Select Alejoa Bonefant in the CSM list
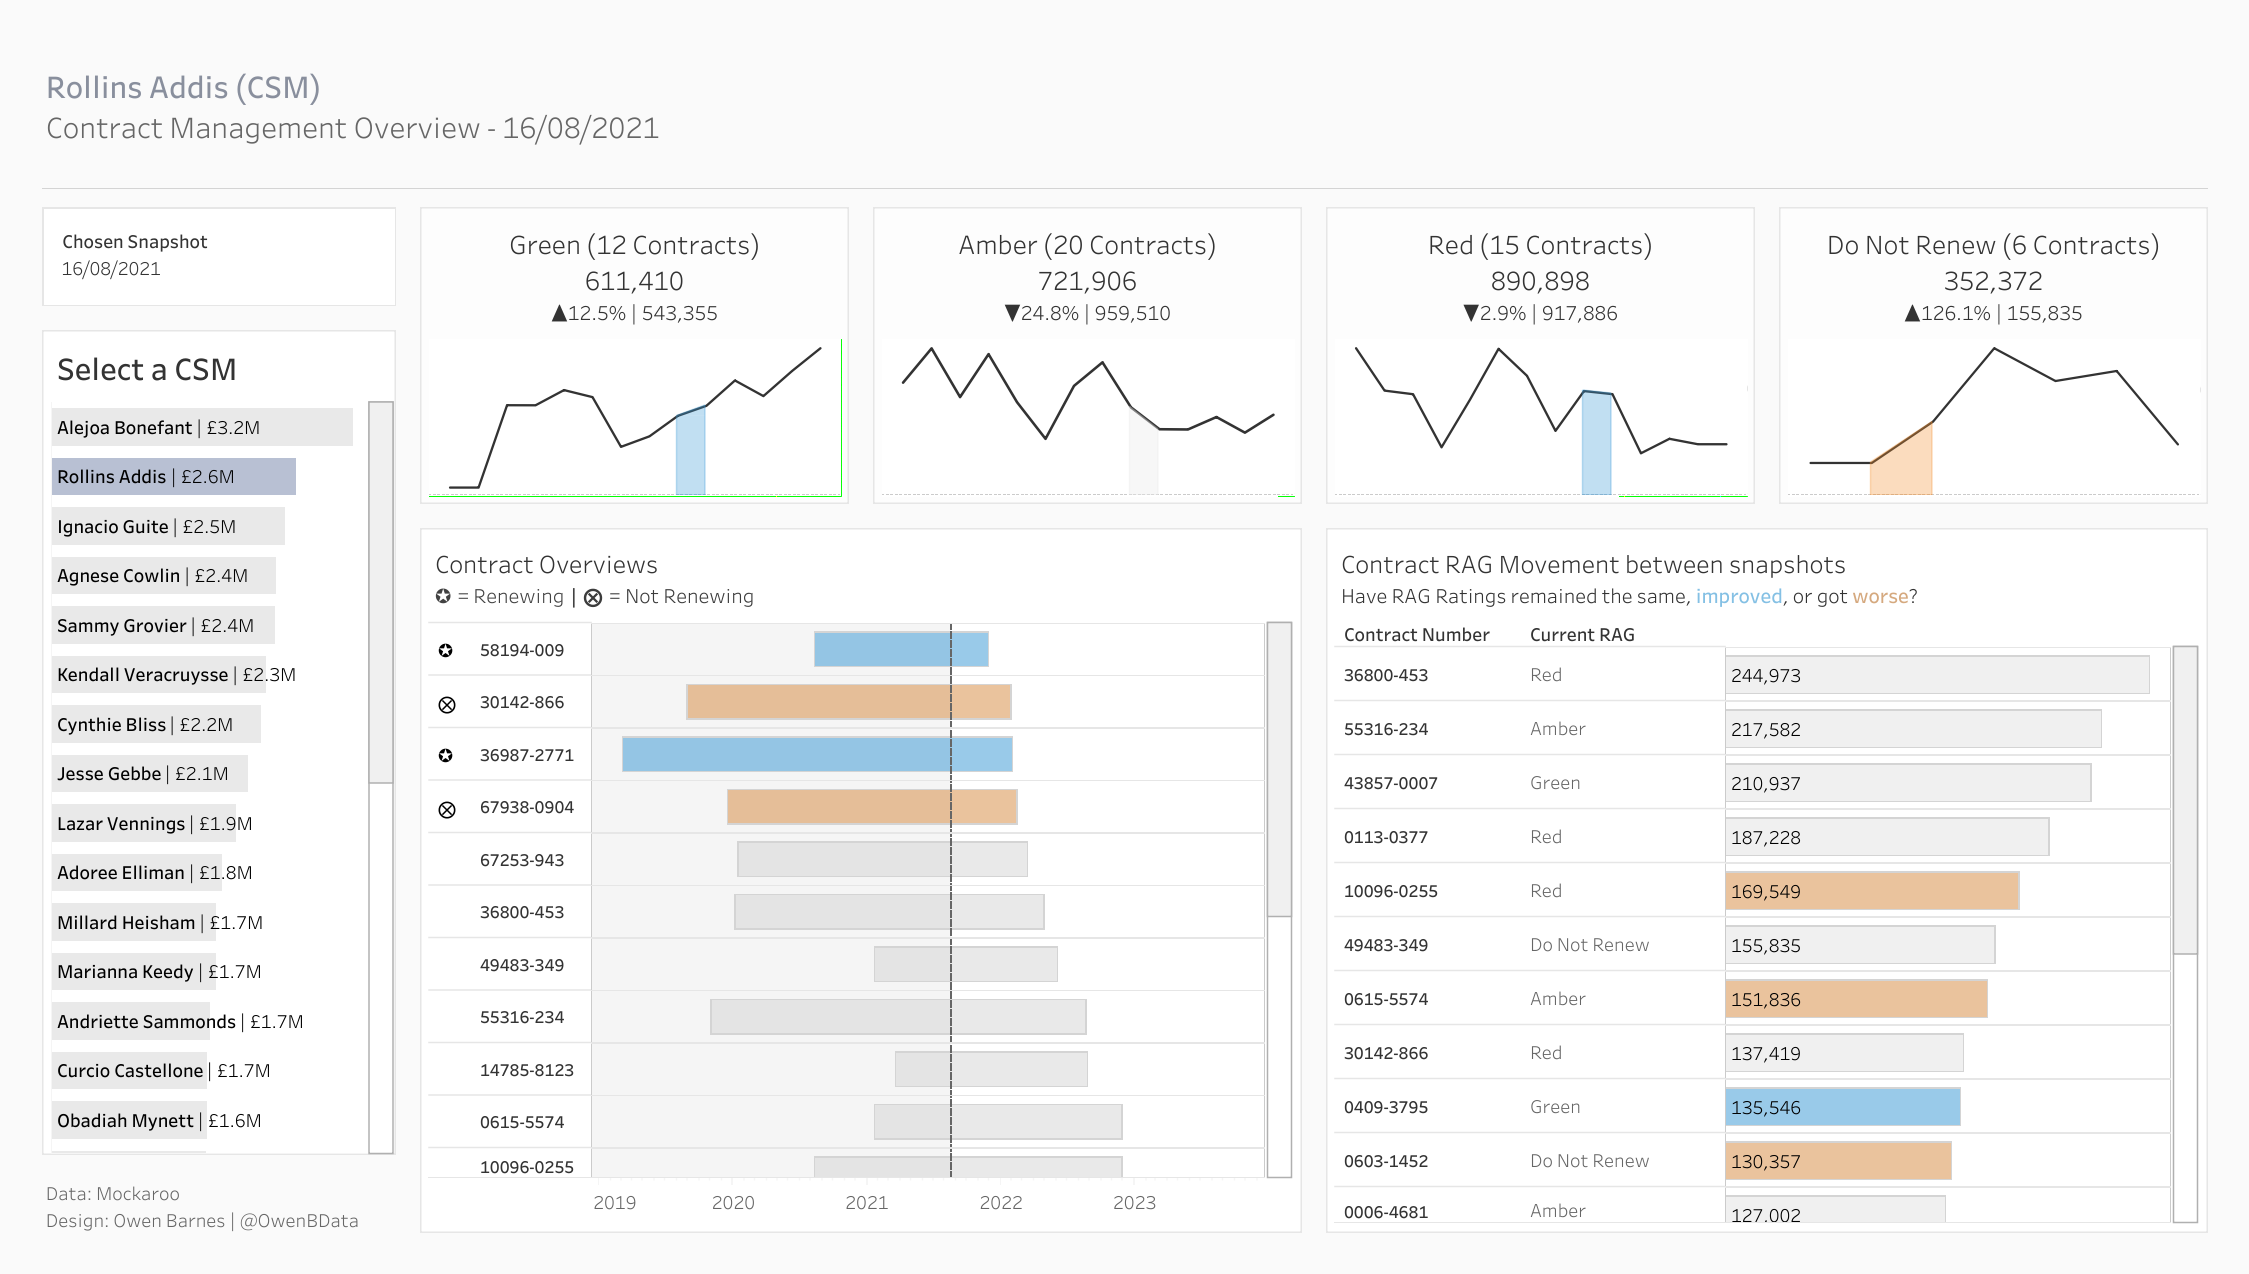Screen dimensions: 2249x1274 202,427
